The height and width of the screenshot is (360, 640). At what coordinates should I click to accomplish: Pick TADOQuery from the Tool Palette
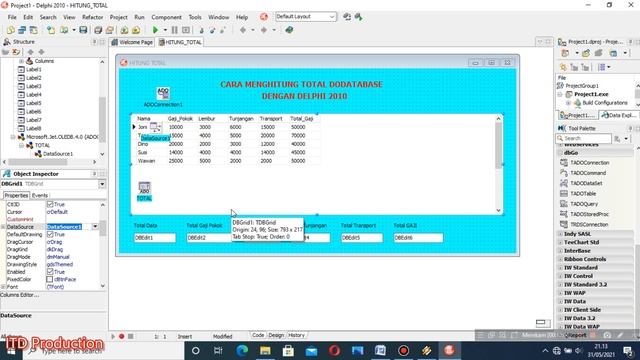click(x=584, y=204)
